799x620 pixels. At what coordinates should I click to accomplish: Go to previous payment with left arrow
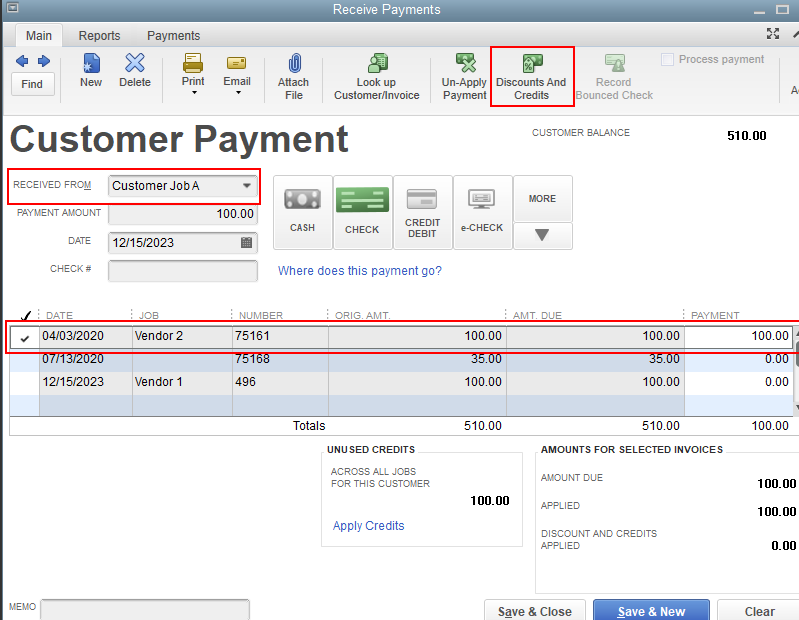(22, 61)
